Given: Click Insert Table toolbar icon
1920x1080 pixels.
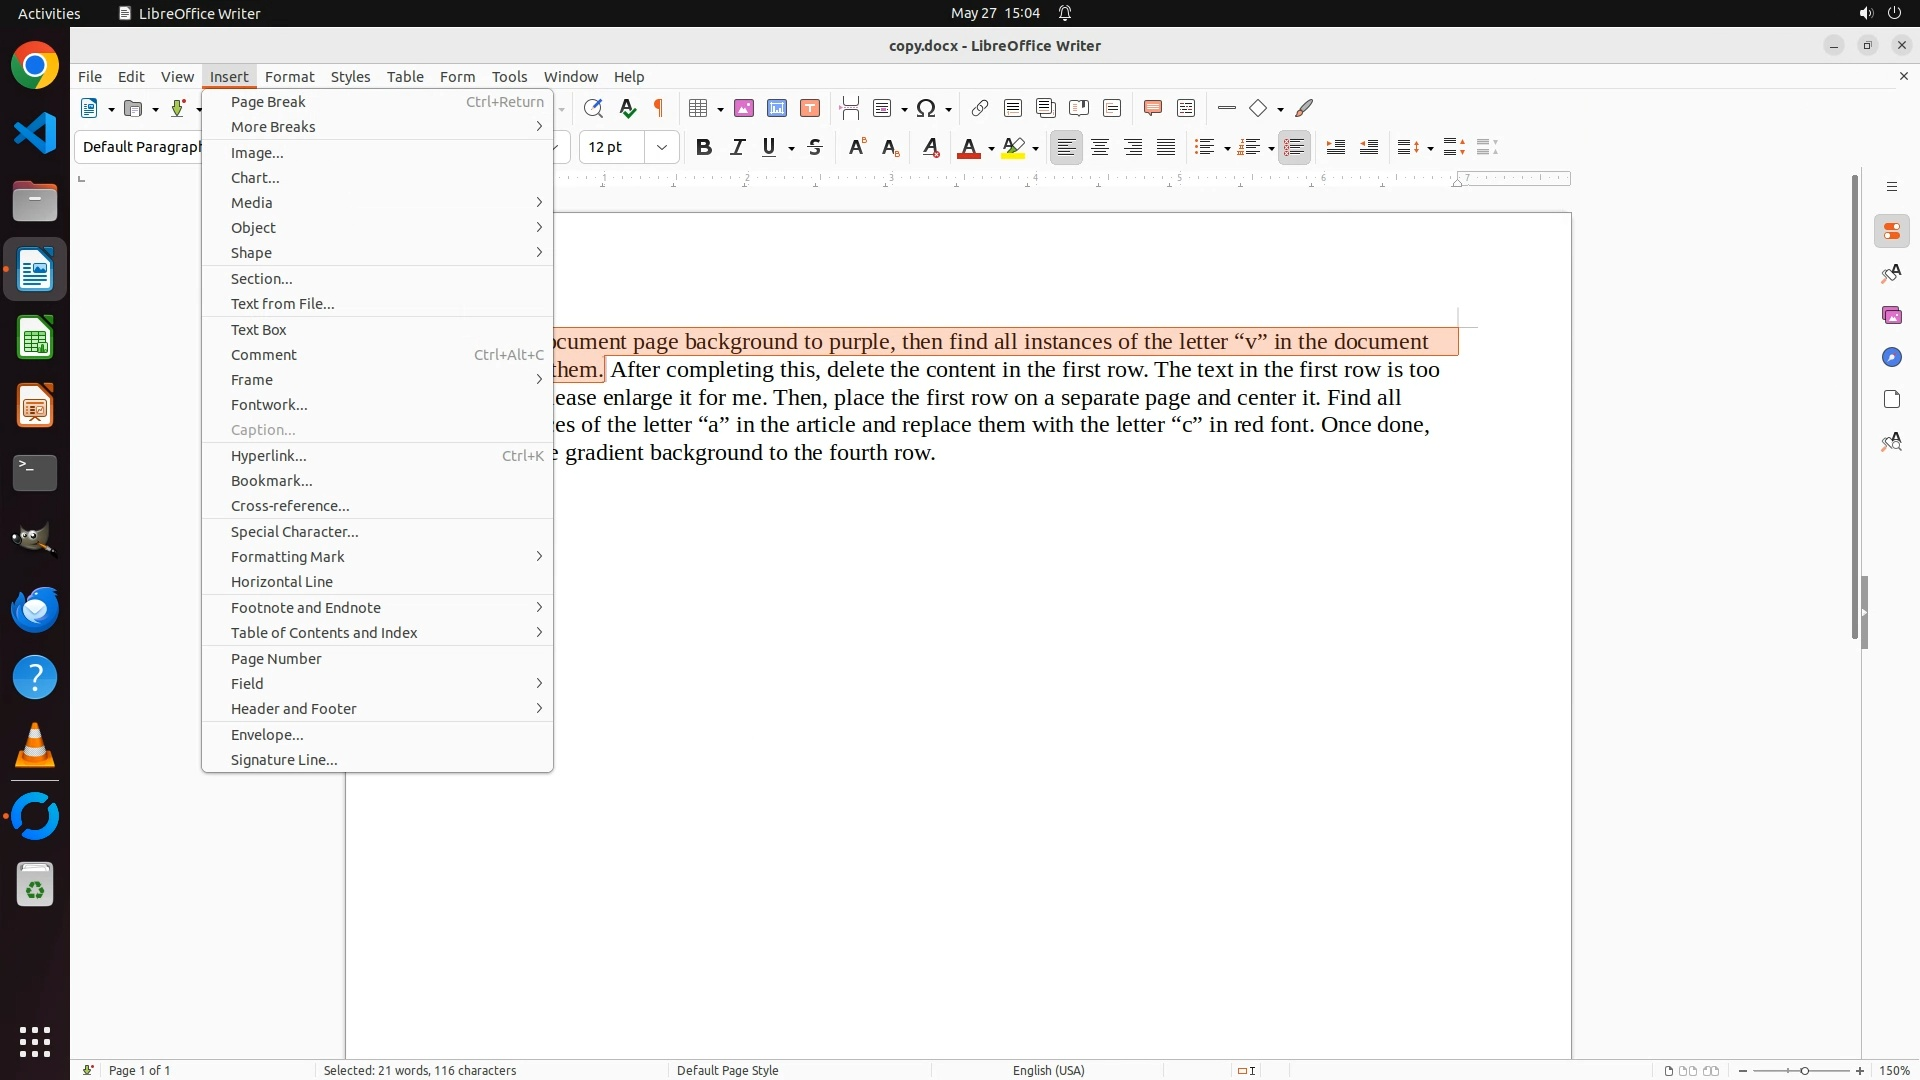Looking at the screenshot, I should point(699,108).
